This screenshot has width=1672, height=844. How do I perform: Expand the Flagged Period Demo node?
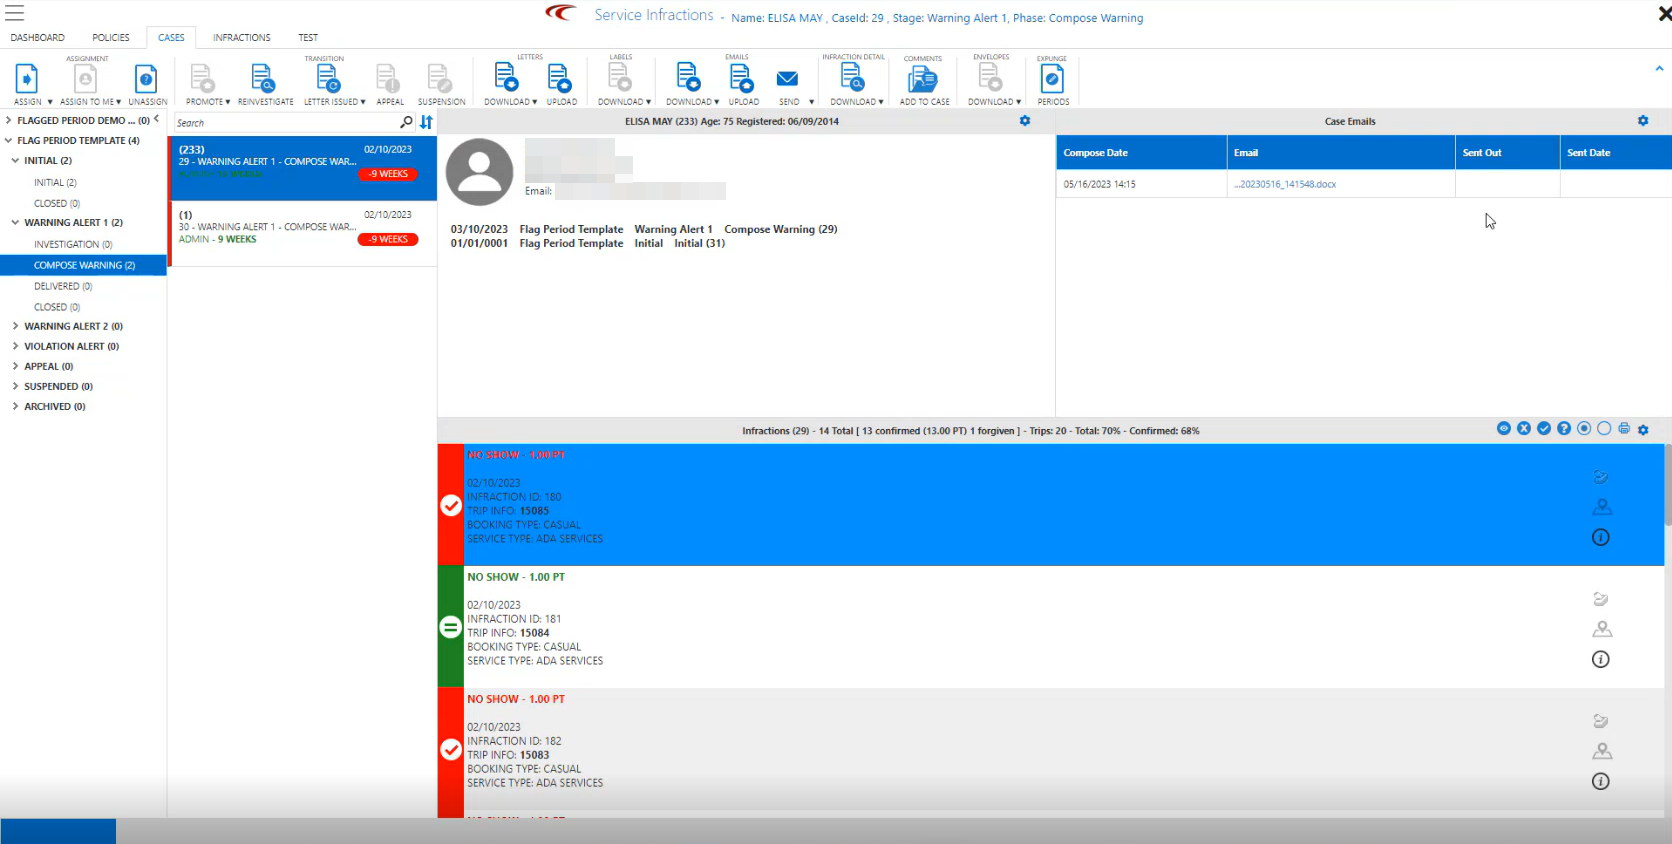click(x=8, y=120)
